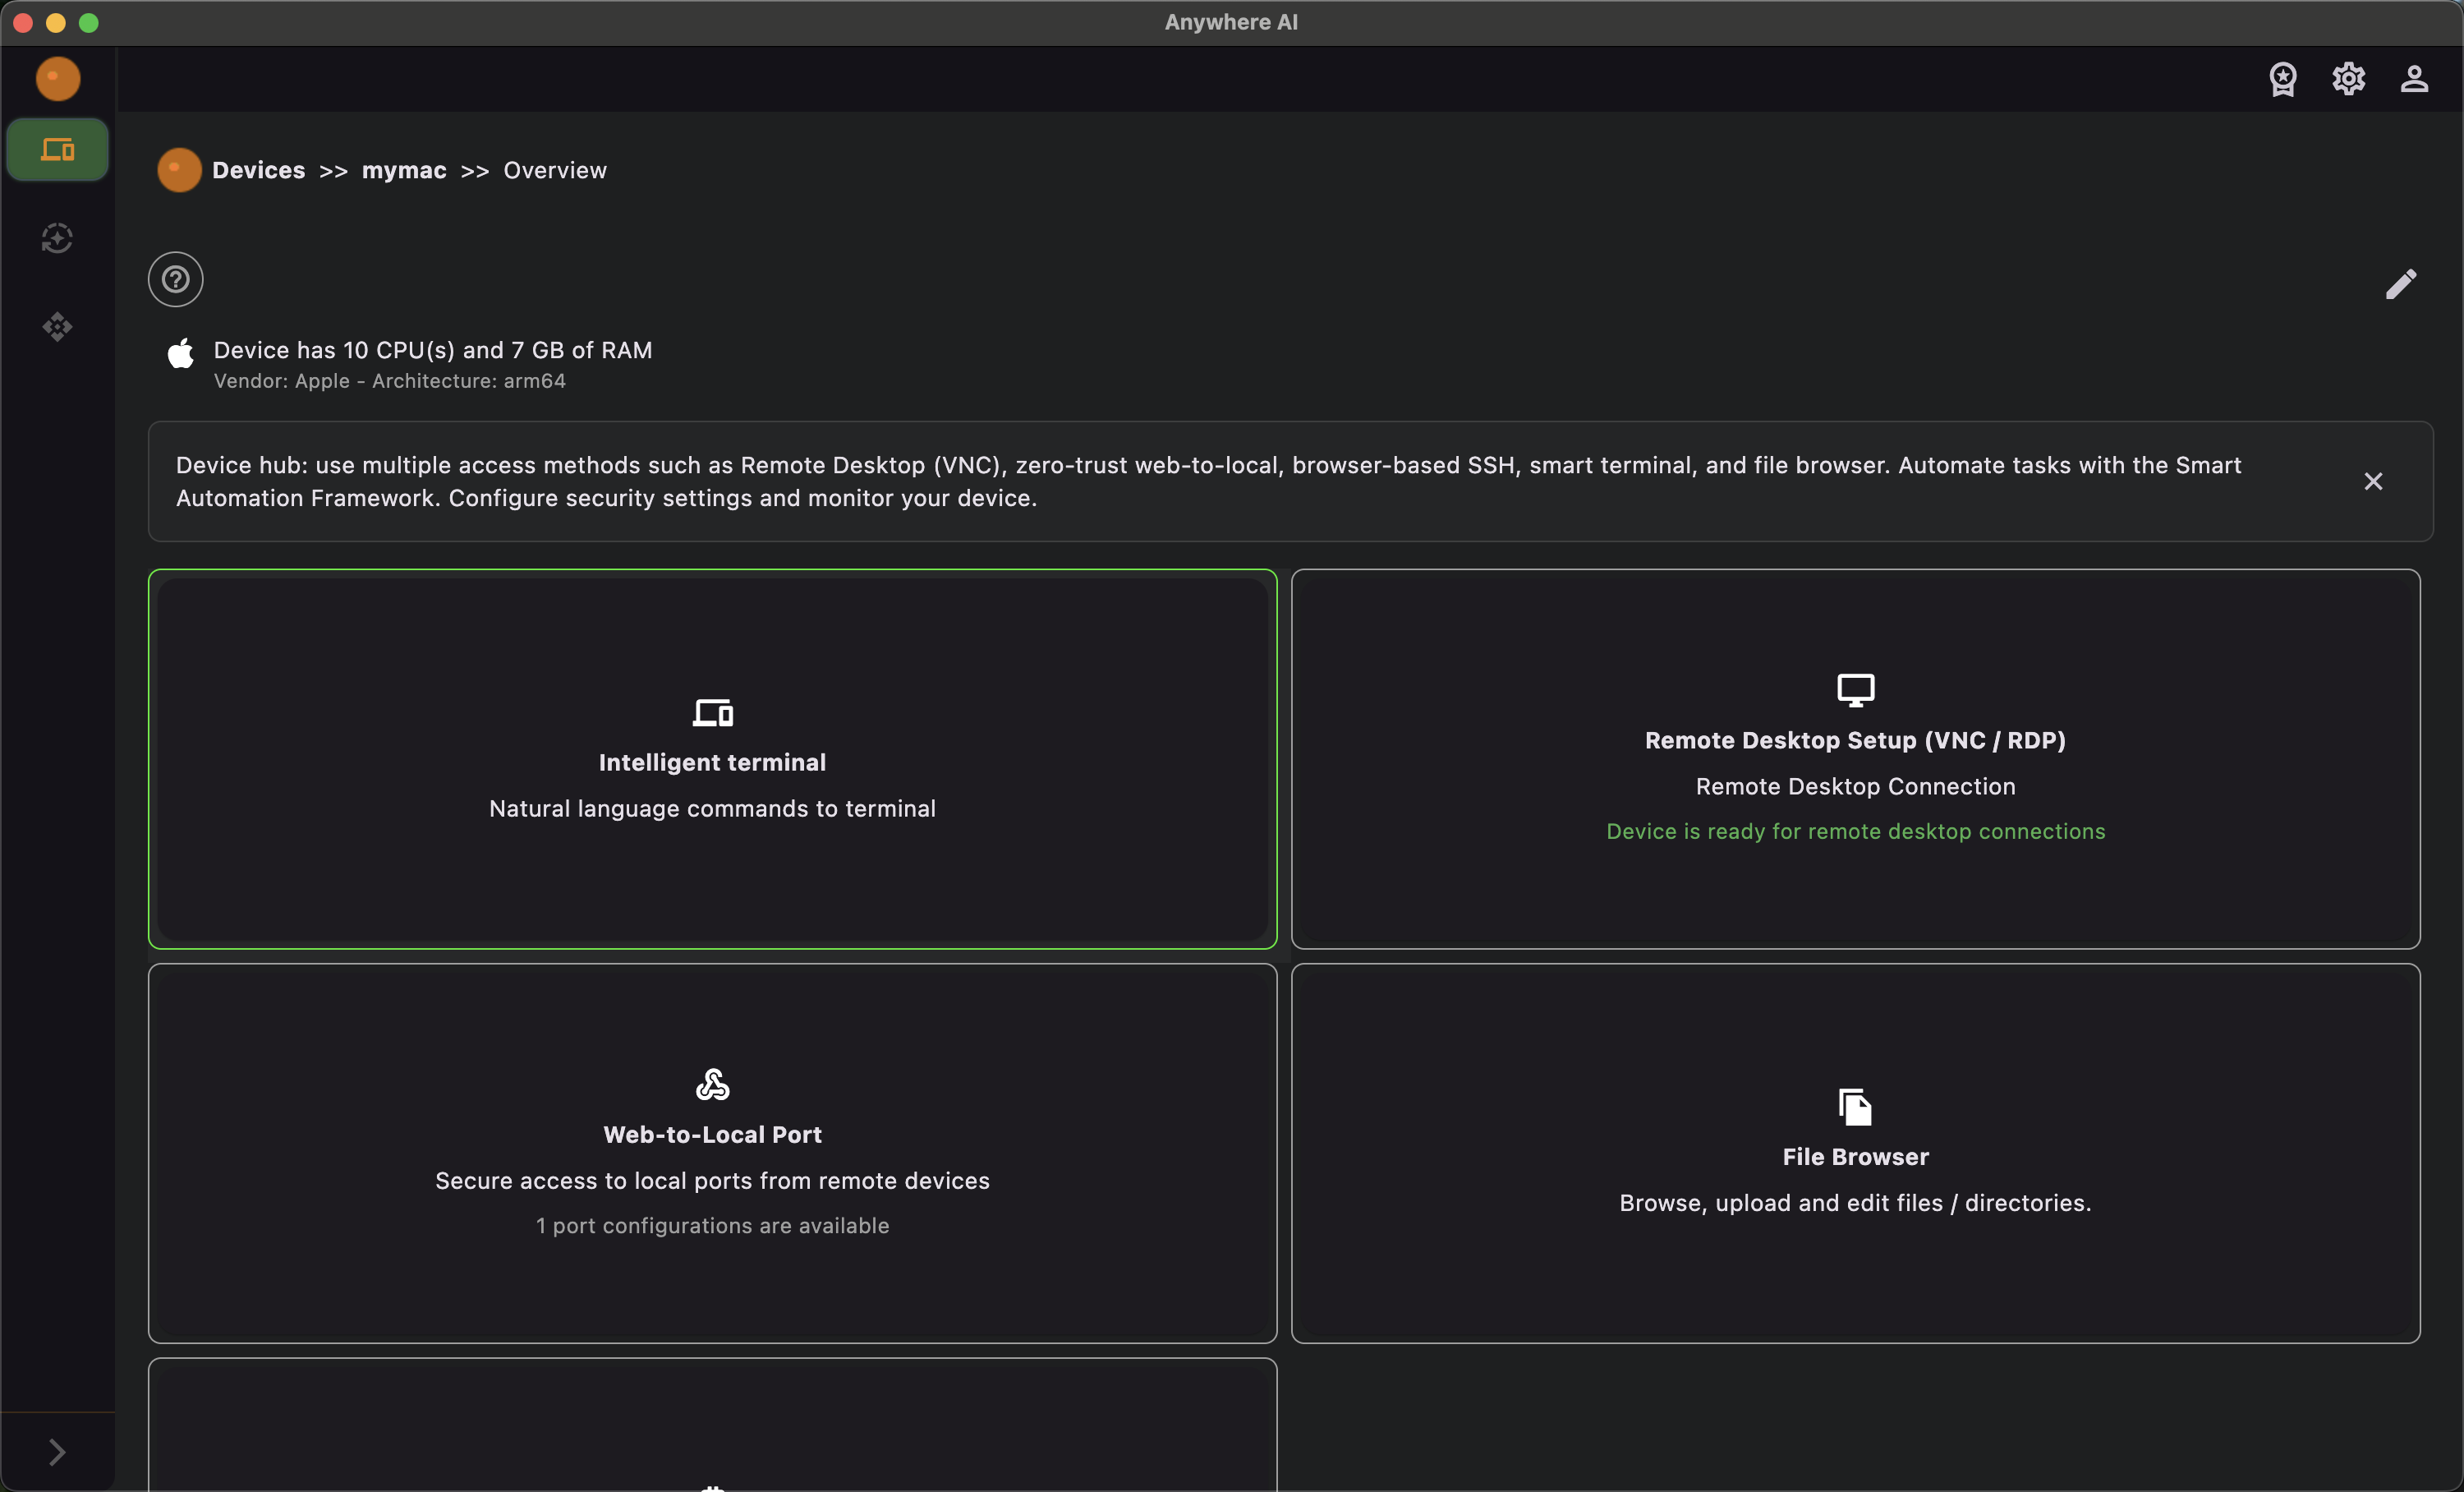Screen dimensions: 2464x1492
Task: Open the Web-to-Local Port card
Action: (x=713, y=1153)
